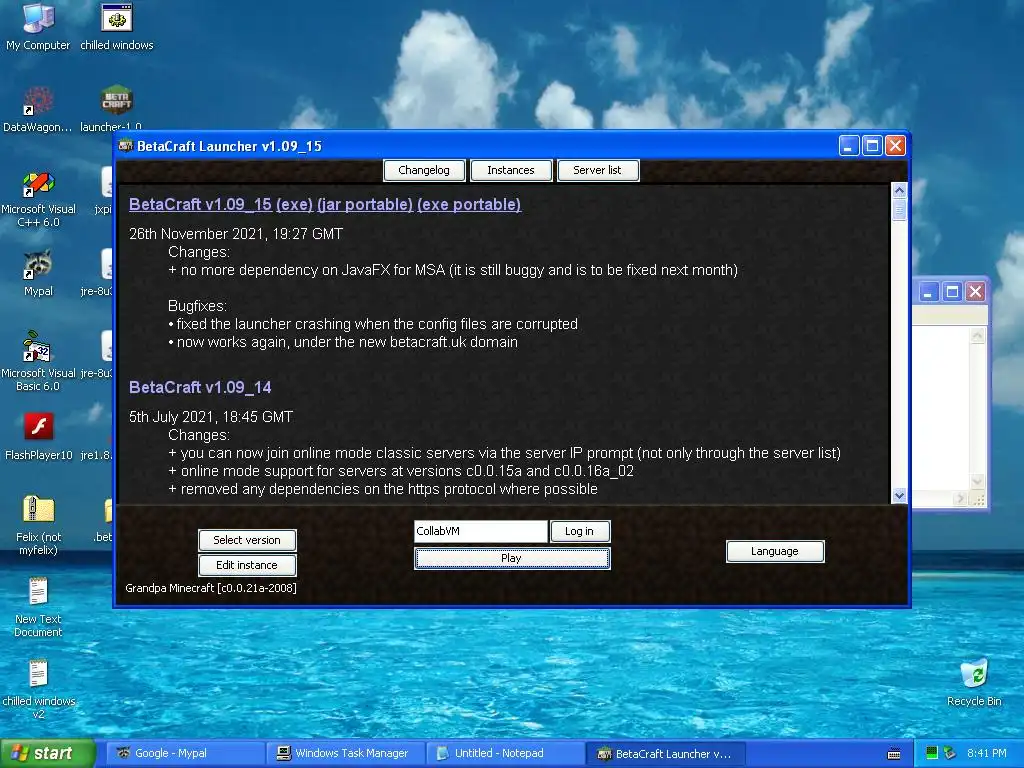Click the 8:41 PM clock
1024x768 pixels.
pyautogui.click(x=987, y=753)
